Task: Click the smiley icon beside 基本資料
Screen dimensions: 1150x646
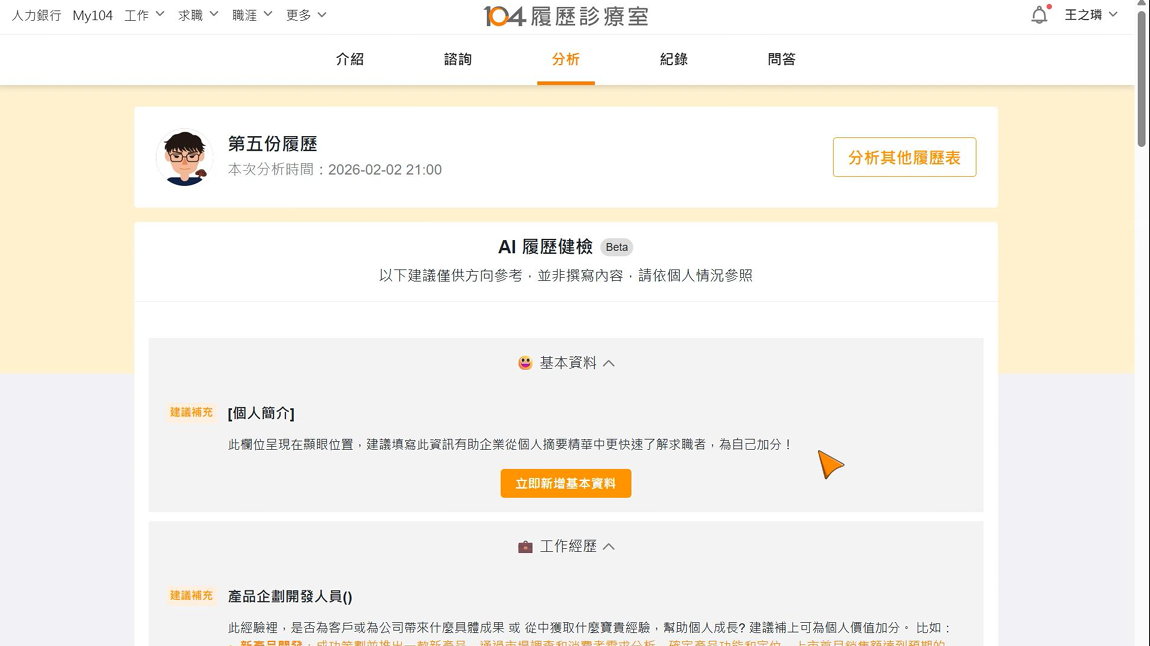Action: click(525, 363)
